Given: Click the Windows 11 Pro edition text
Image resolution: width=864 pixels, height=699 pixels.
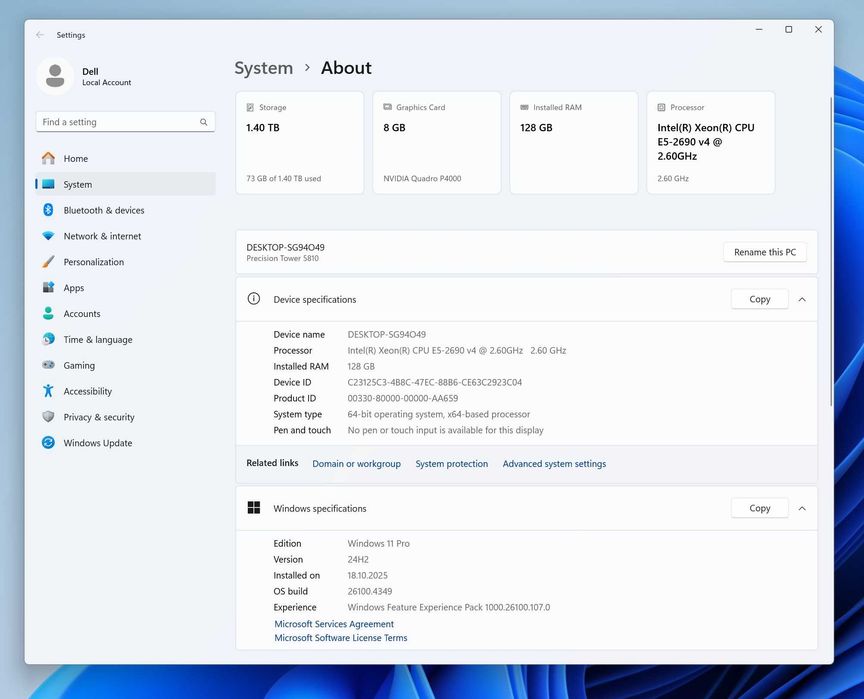Looking at the screenshot, I should pyautogui.click(x=378, y=543).
